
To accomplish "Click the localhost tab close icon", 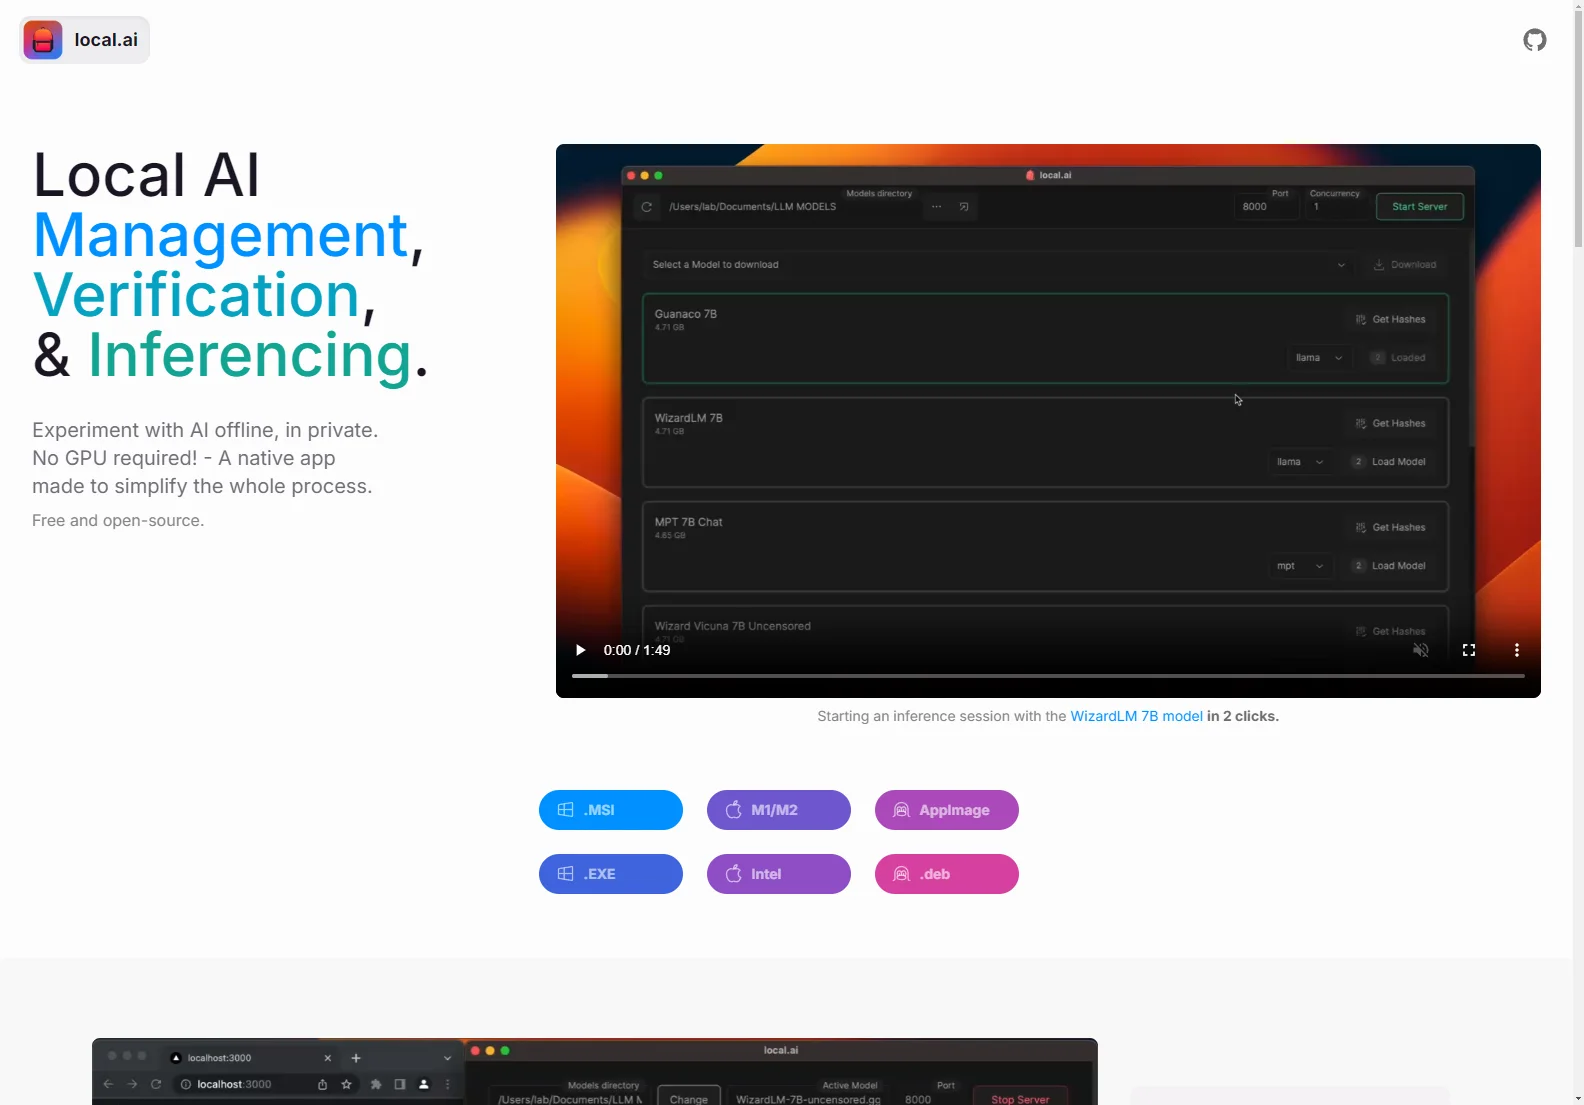I will click(327, 1058).
